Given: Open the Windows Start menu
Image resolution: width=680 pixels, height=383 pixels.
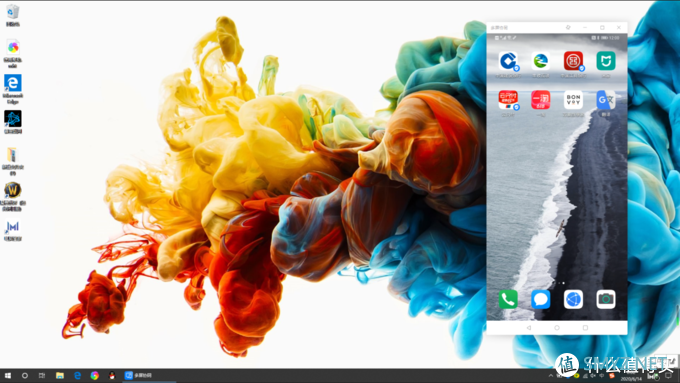Looking at the screenshot, I should click(8, 376).
